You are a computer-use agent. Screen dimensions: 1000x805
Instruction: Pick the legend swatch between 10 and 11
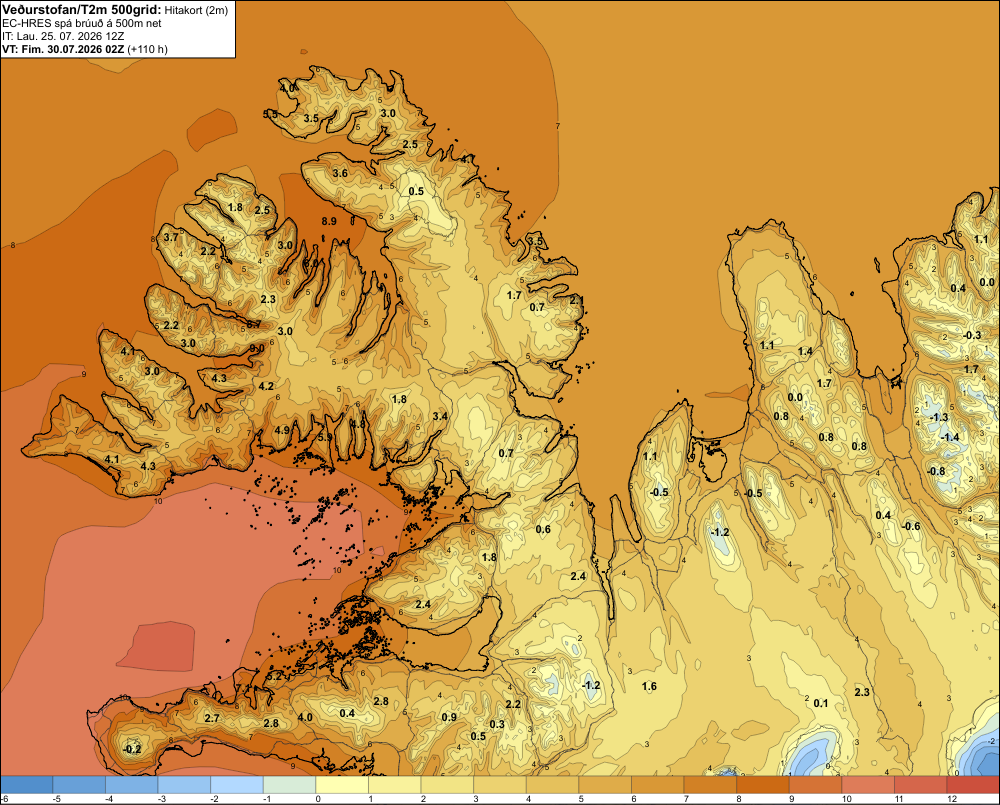point(869,784)
